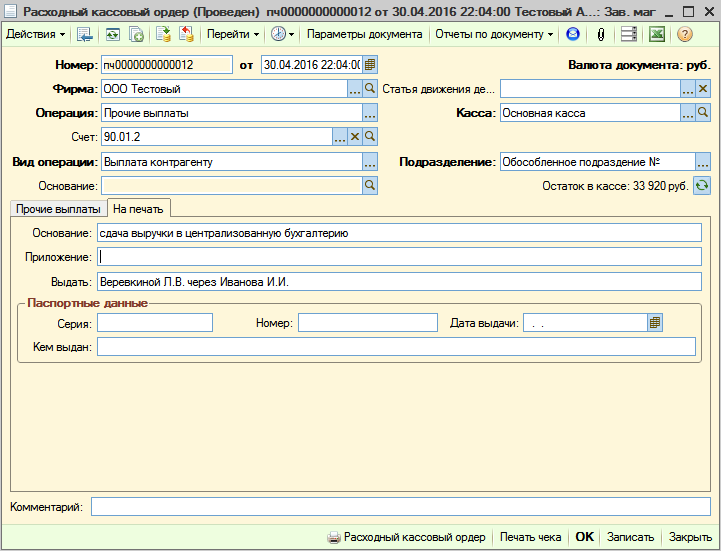Click the Кем выдан field
721x551 pixels.
click(396, 346)
